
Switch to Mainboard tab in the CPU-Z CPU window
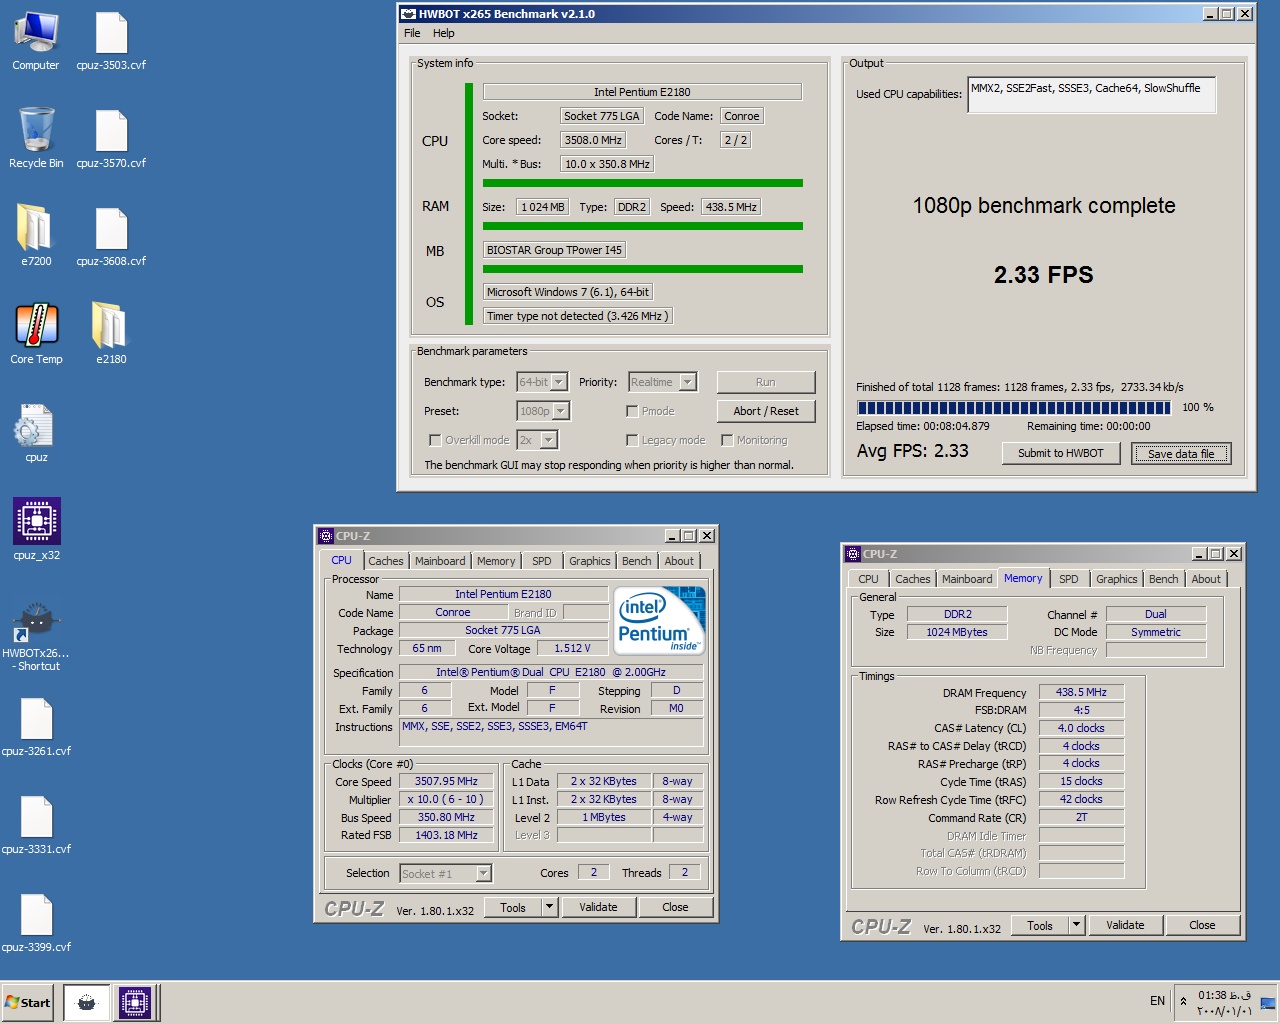pyautogui.click(x=440, y=561)
